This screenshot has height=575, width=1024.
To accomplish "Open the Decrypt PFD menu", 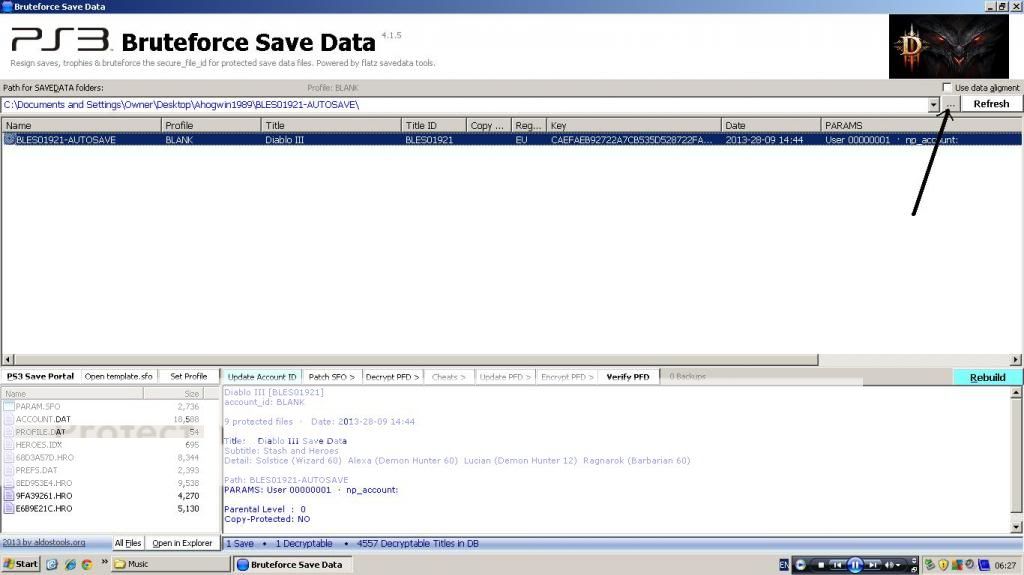I will pyautogui.click(x=392, y=377).
